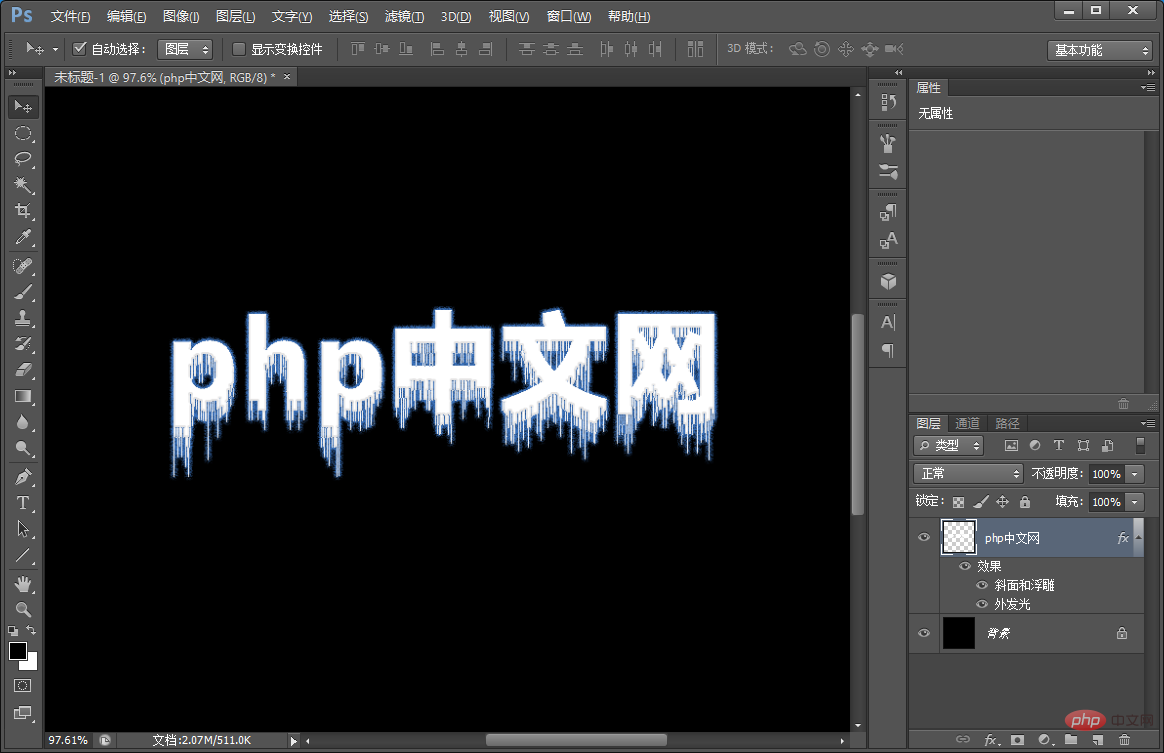Swap foreground and background colors
This screenshot has height=753, width=1164.
pos(31,630)
